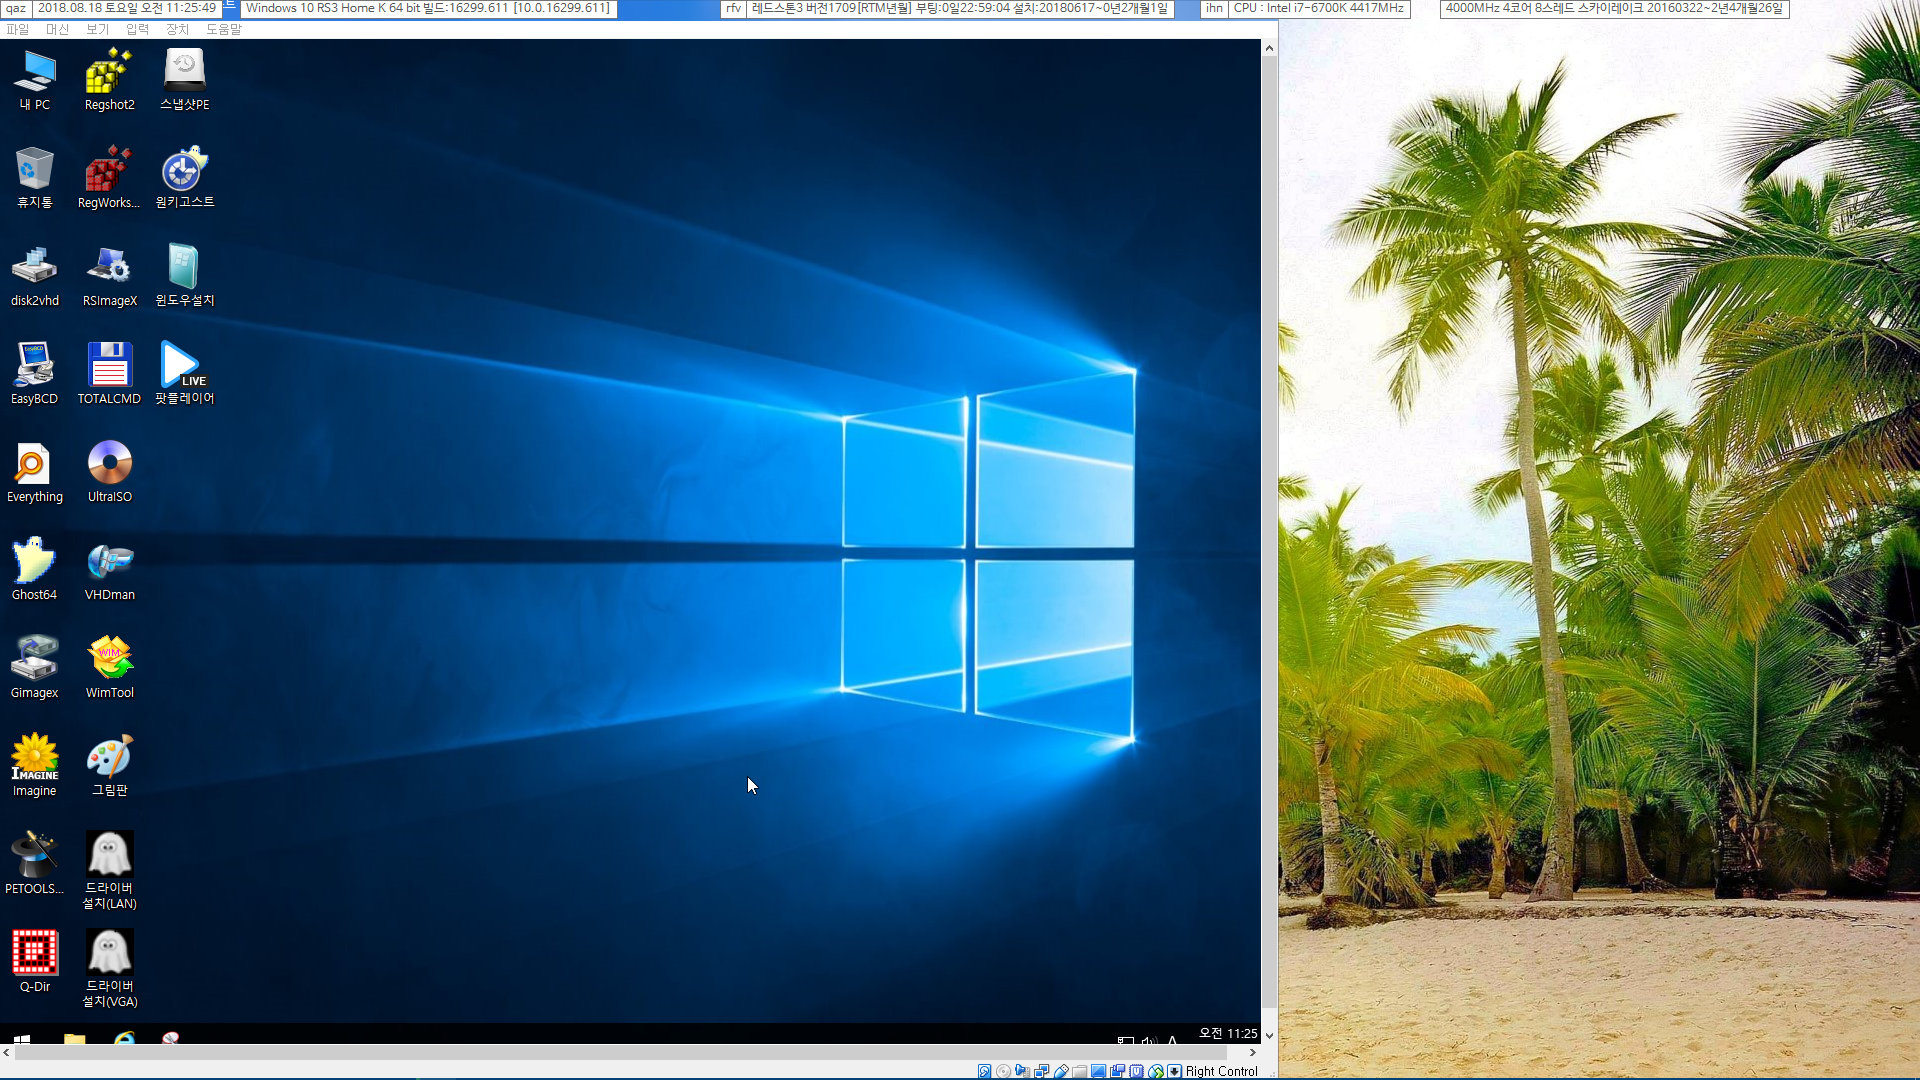Select the VHDman desktop icon
This screenshot has width=1920, height=1080.
coord(109,570)
